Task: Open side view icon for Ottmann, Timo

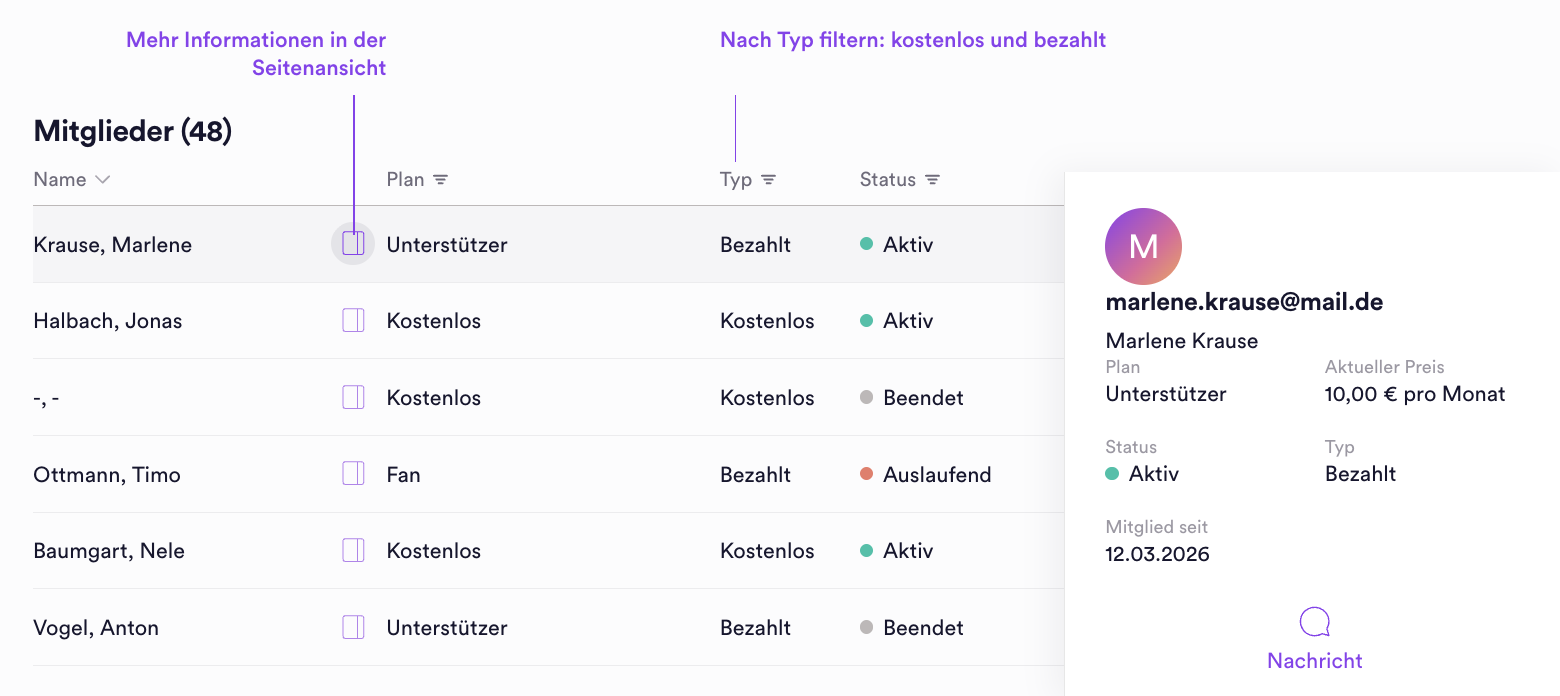Action: coord(353,474)
